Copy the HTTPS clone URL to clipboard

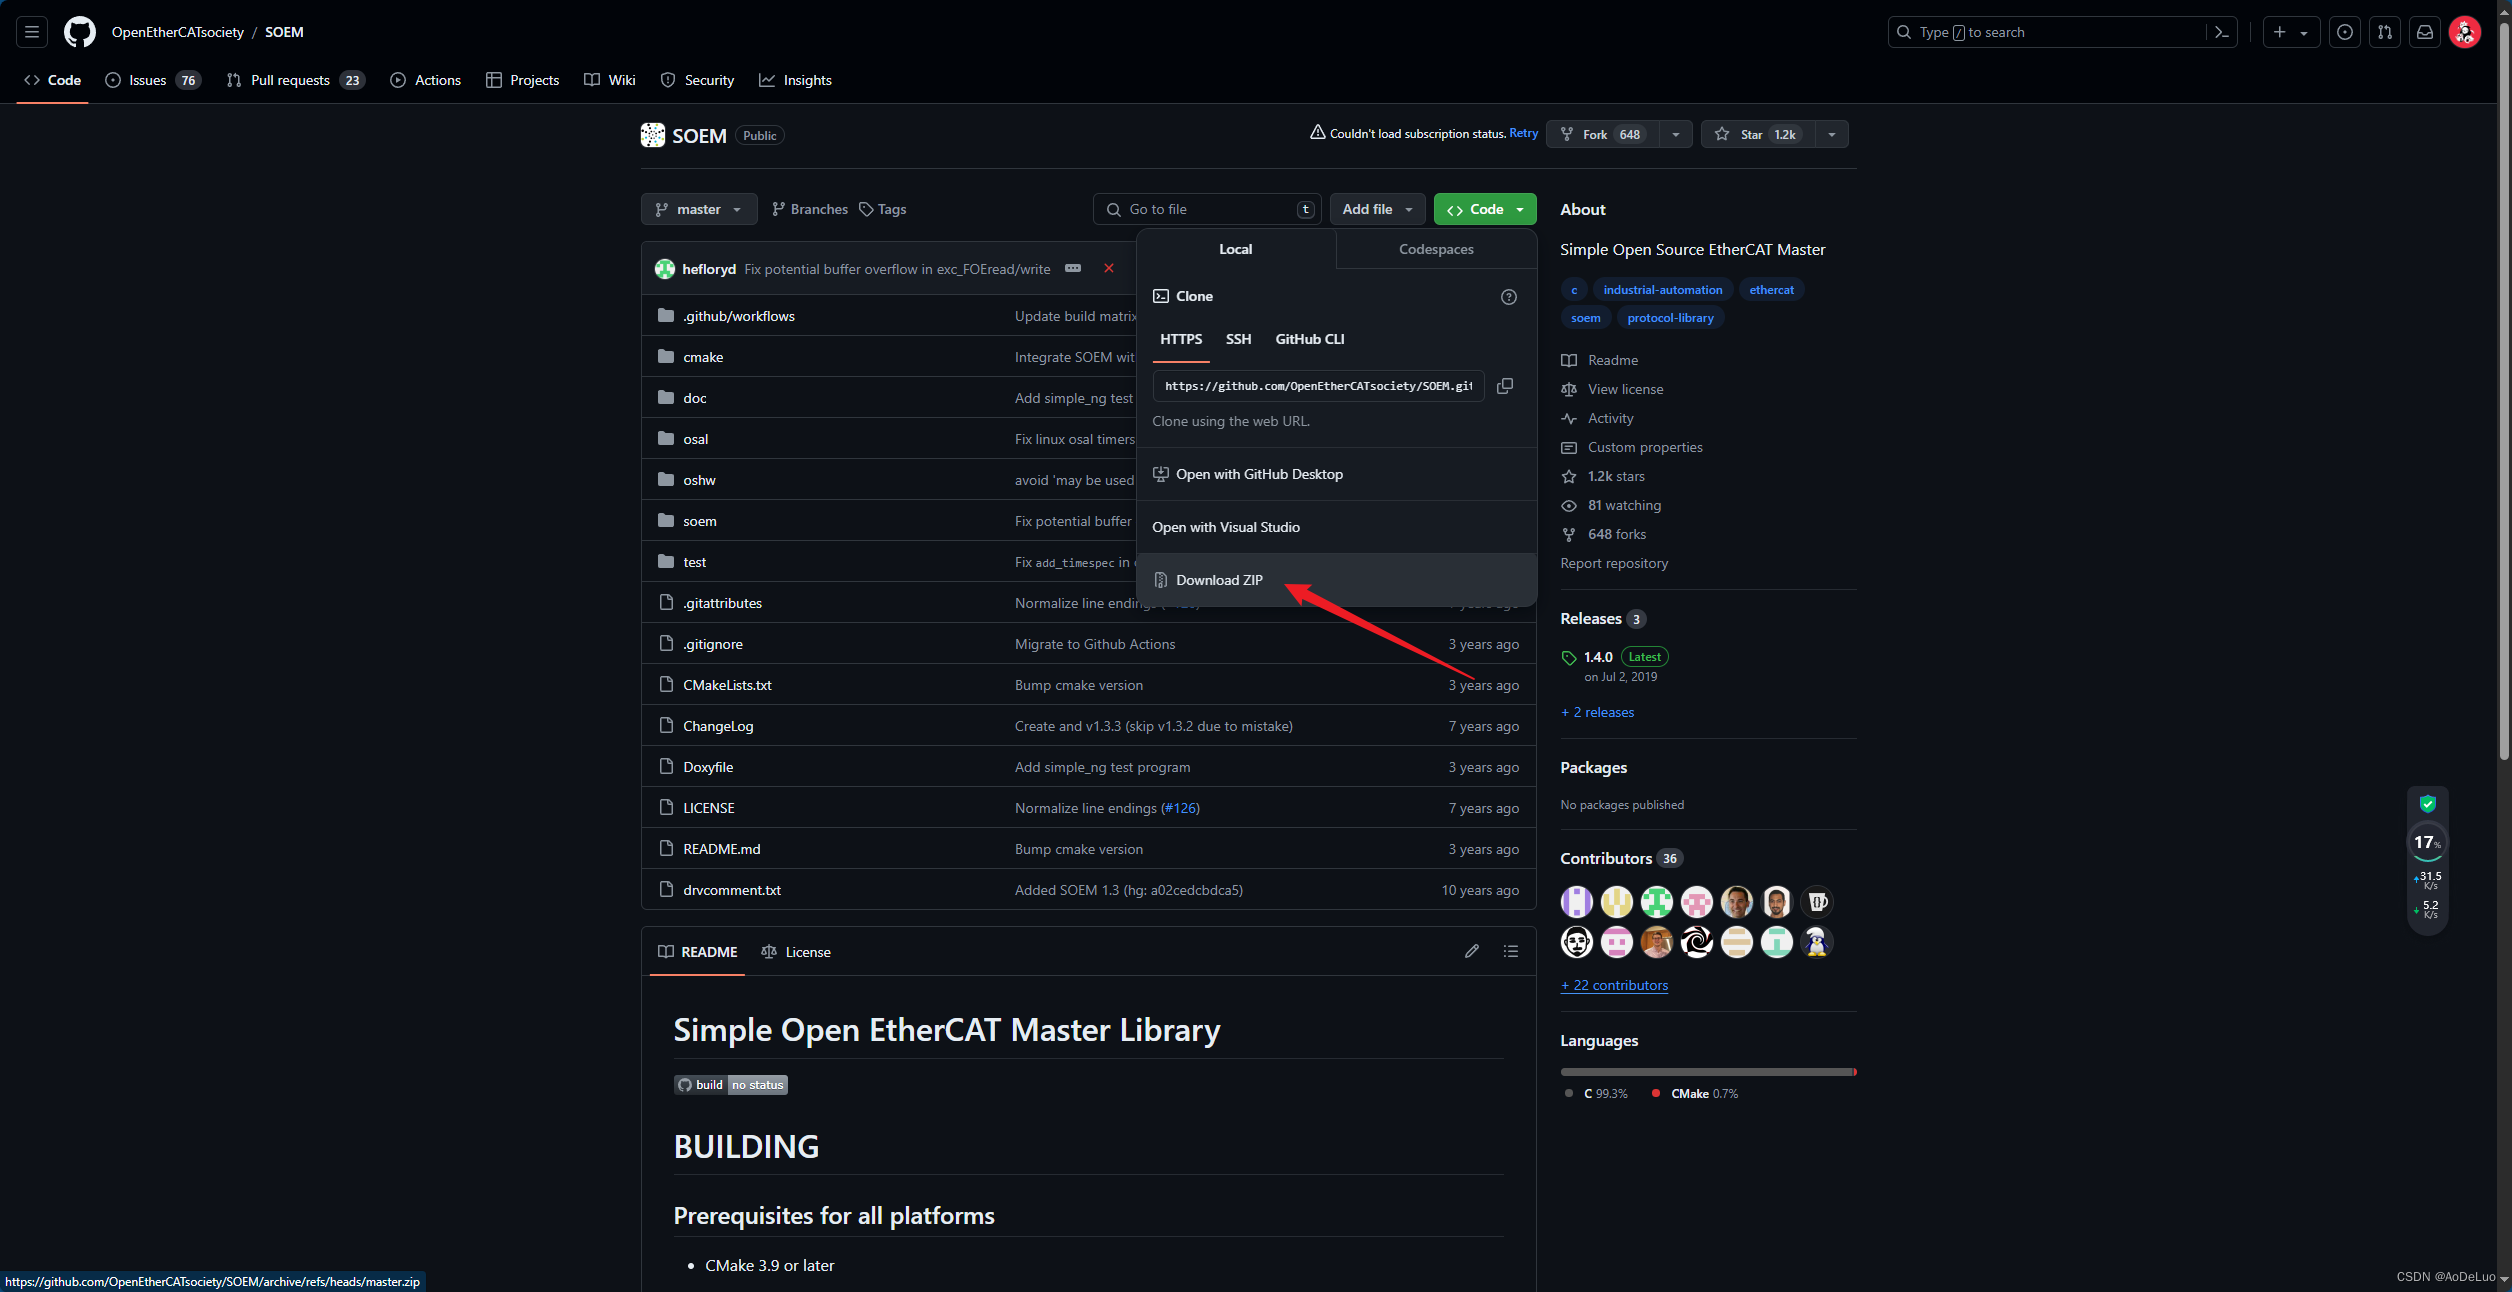(x=1505, y=386)
